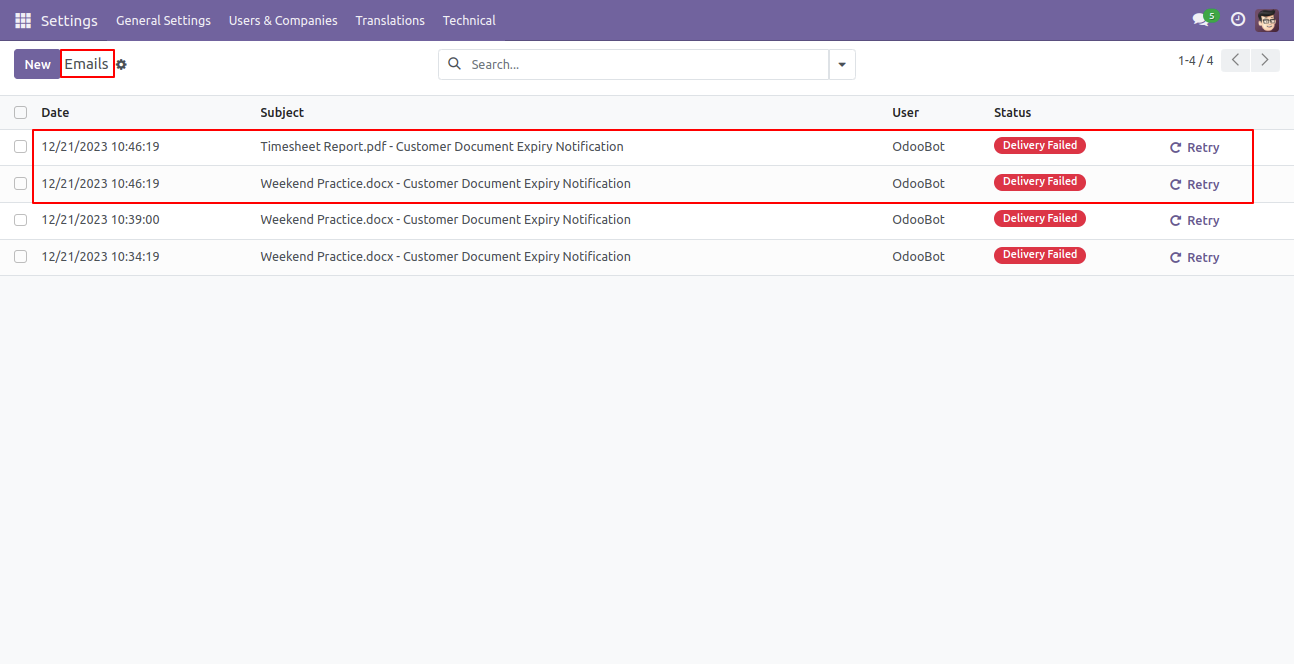This screenshot has height=664, width=1294.
Task: Go to previous page arrow
Action: pos(1236,60)
